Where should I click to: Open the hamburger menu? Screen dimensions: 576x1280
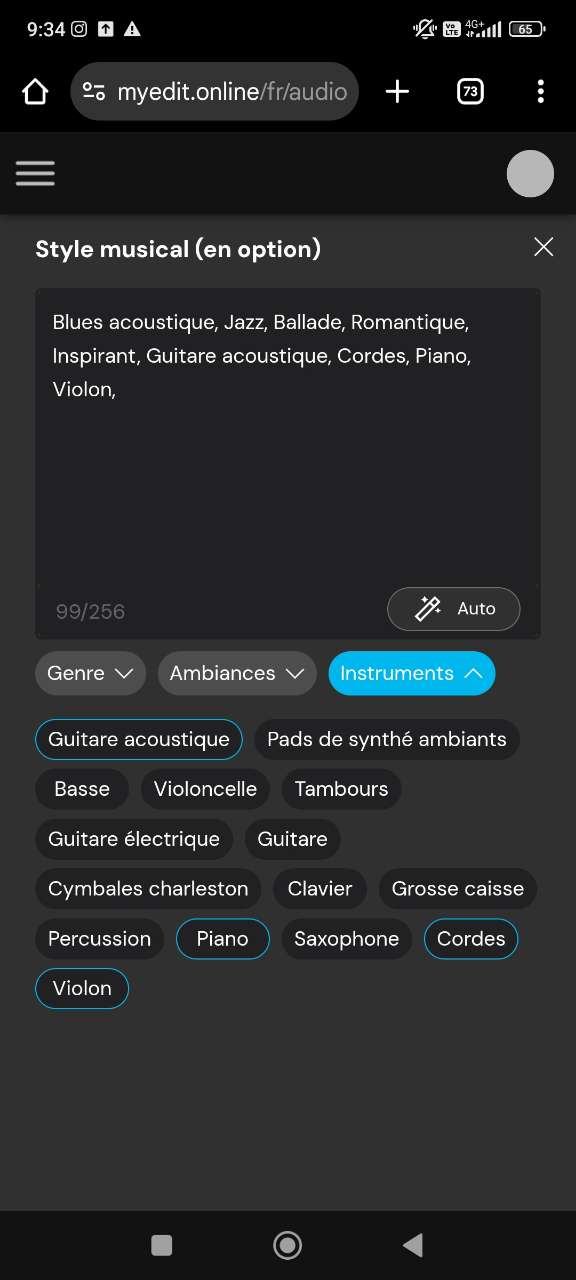pyautogui.click(x=35, y=173)
